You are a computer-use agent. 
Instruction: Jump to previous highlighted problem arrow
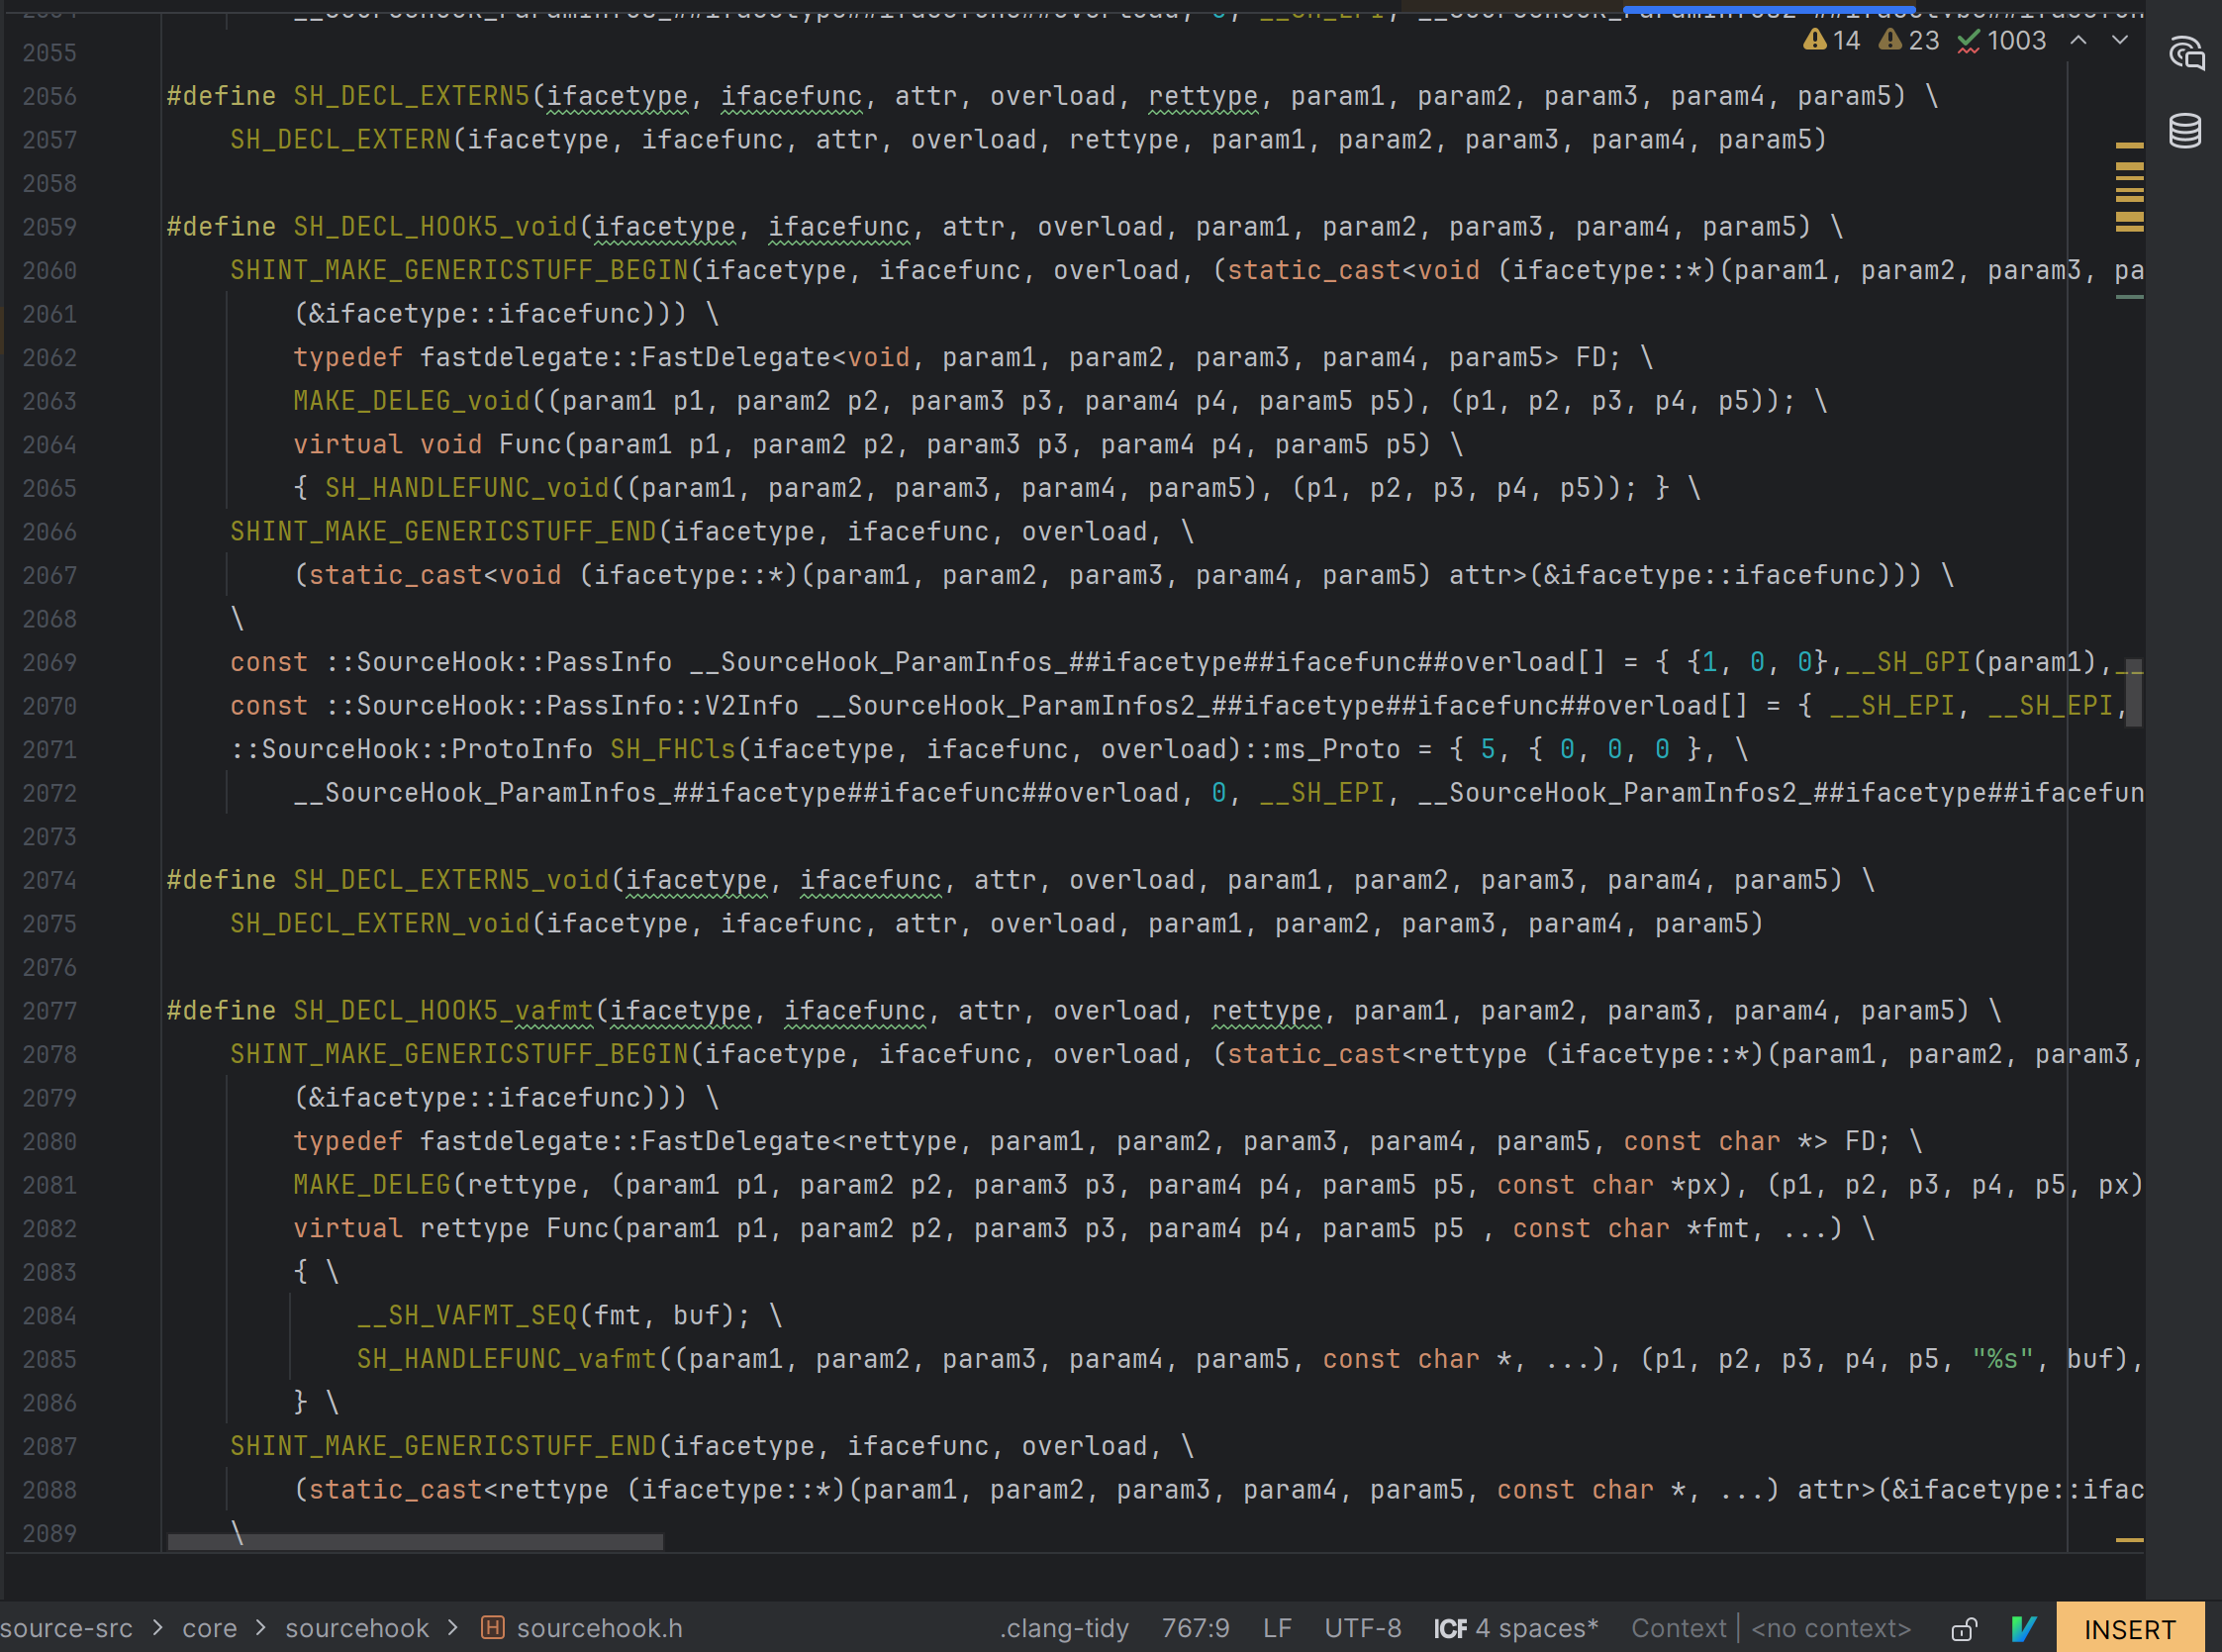(x=2078, y=40)
